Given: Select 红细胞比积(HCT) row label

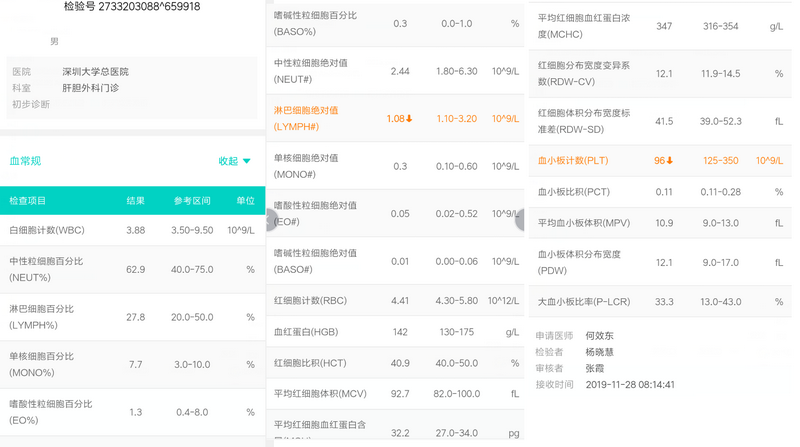Looking at the screenshot, I should 310,363.
